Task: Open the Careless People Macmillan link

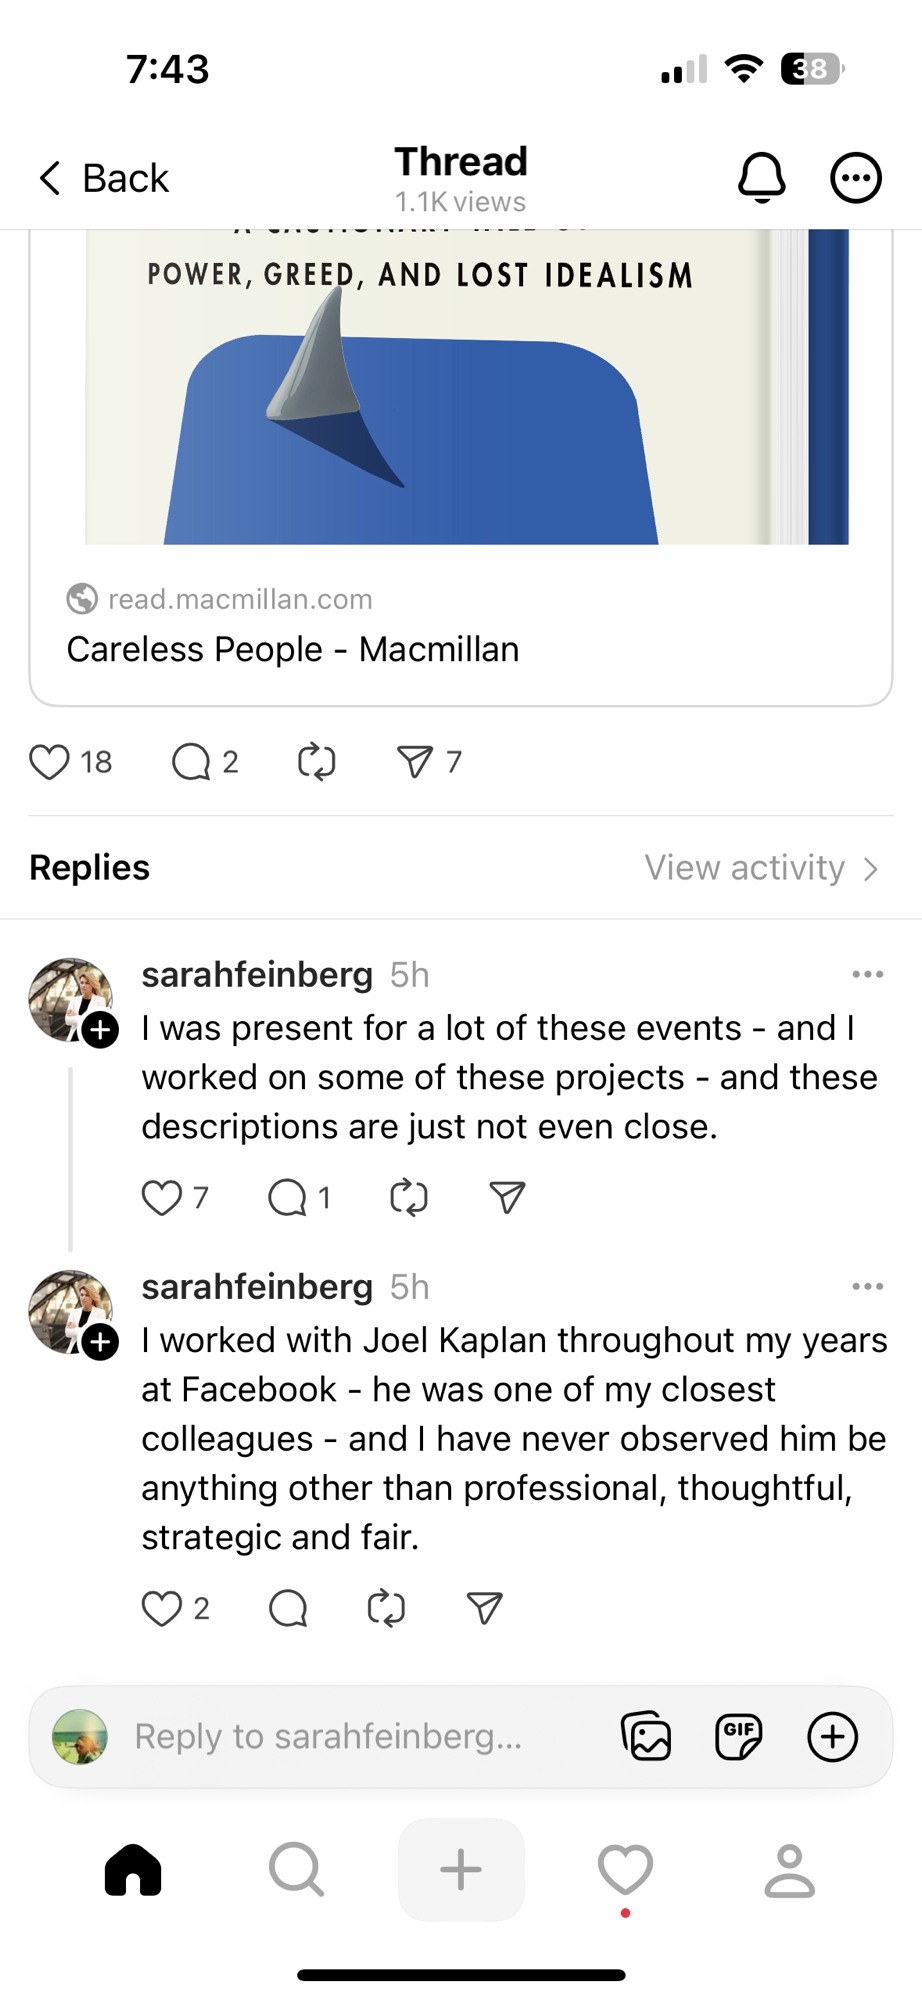Action: [x=292, y=649]
